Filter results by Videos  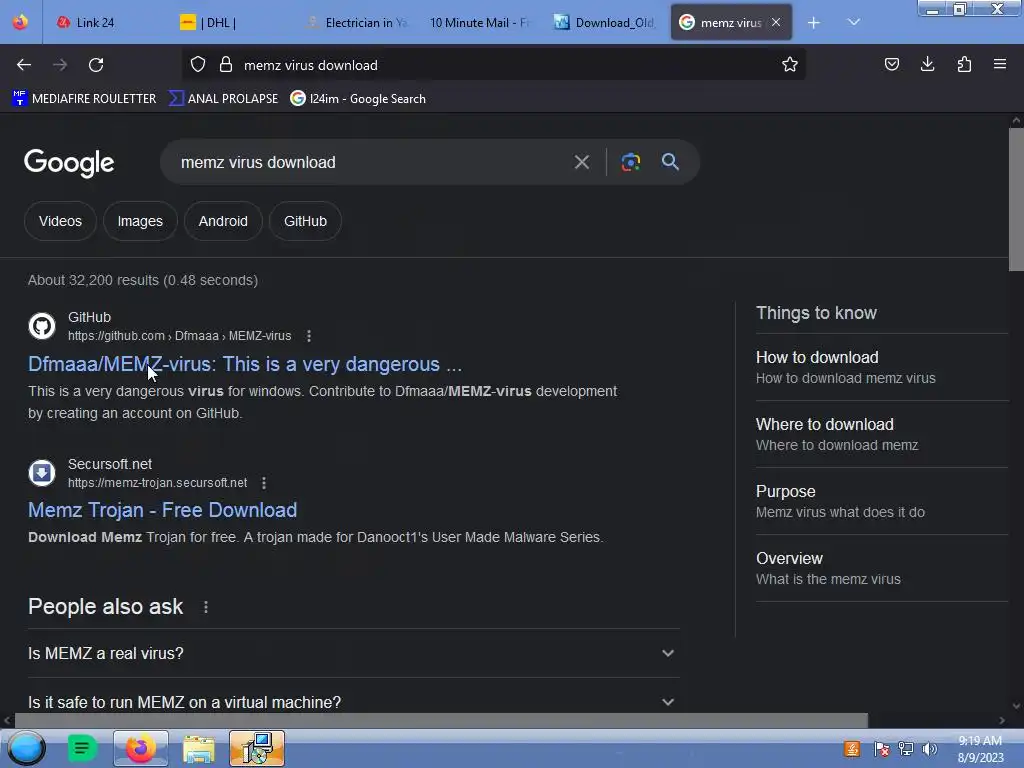[60, 221]
